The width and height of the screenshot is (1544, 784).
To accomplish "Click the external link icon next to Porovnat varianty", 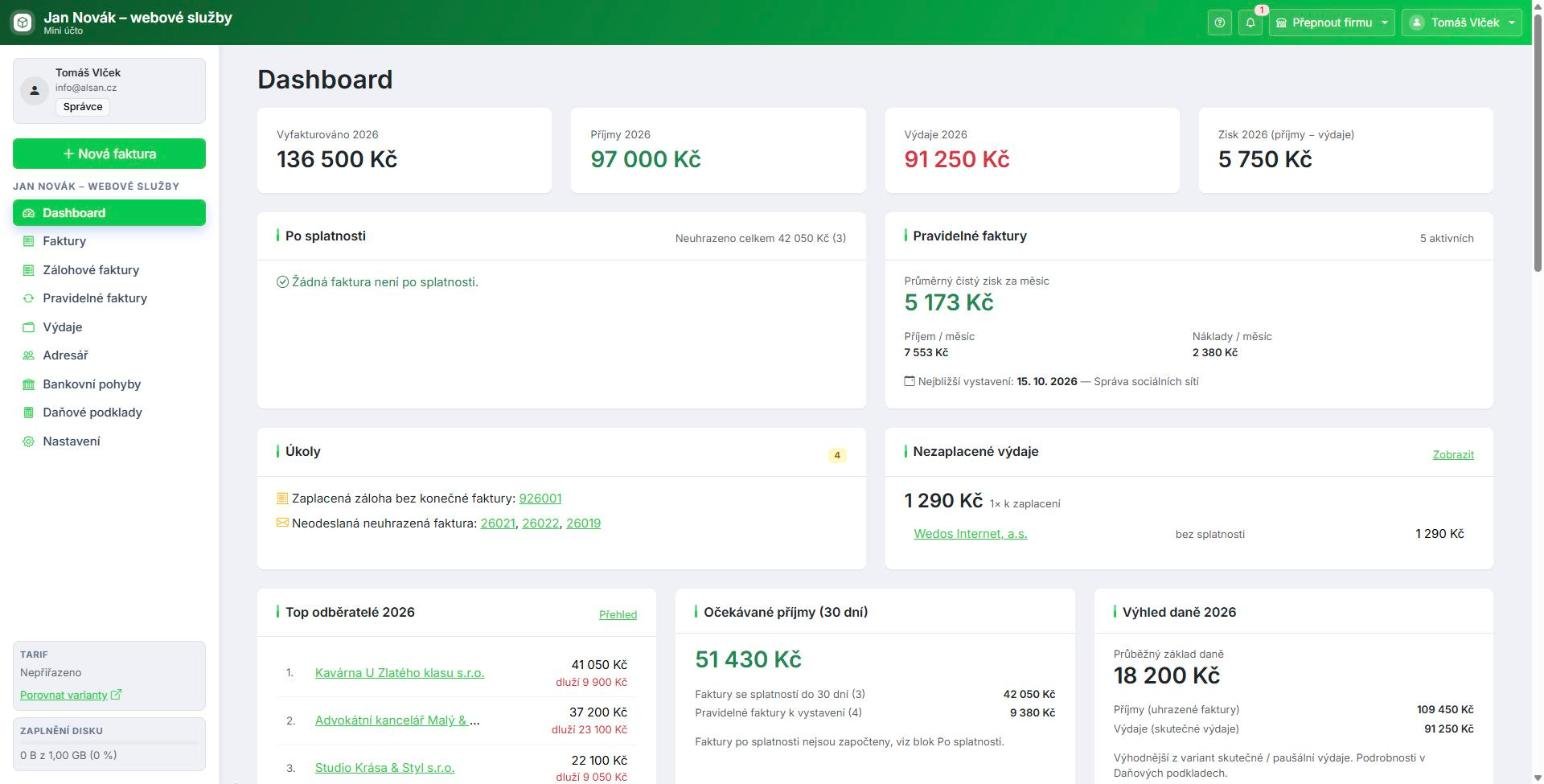I will [x=116, y=694].
